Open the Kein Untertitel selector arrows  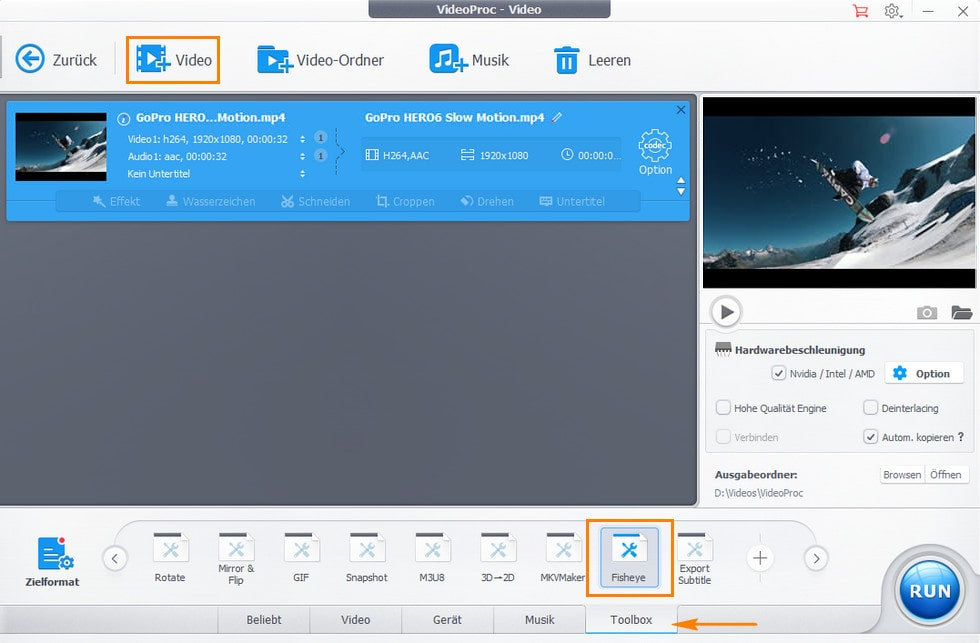tap(302, 174)
